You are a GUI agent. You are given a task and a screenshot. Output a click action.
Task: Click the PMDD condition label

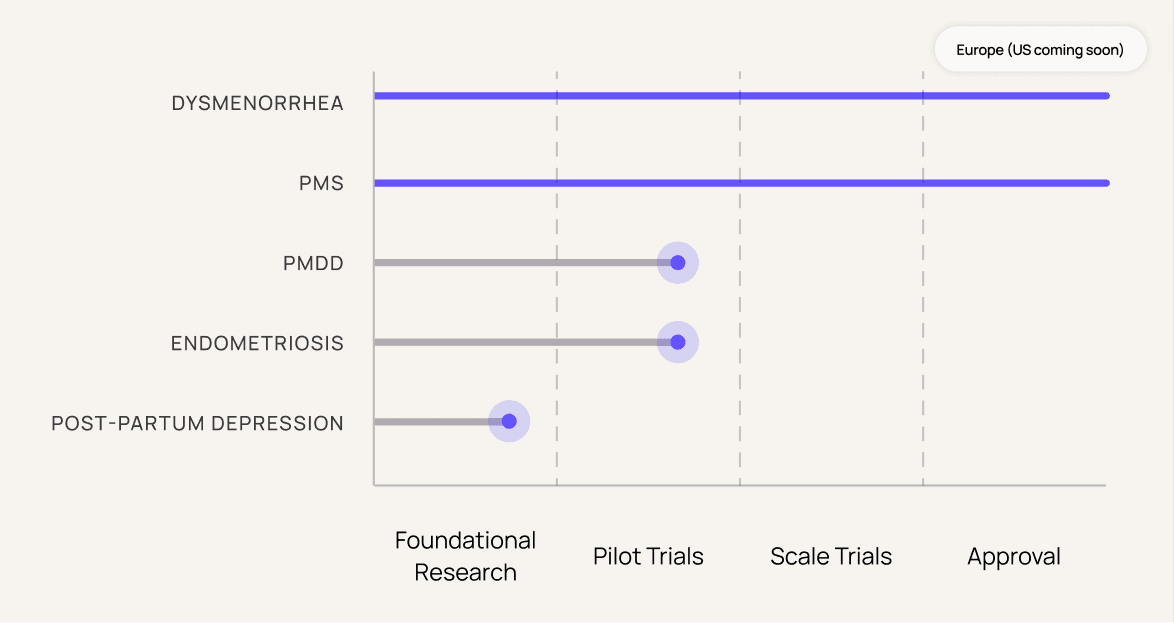tap(313, 264)
